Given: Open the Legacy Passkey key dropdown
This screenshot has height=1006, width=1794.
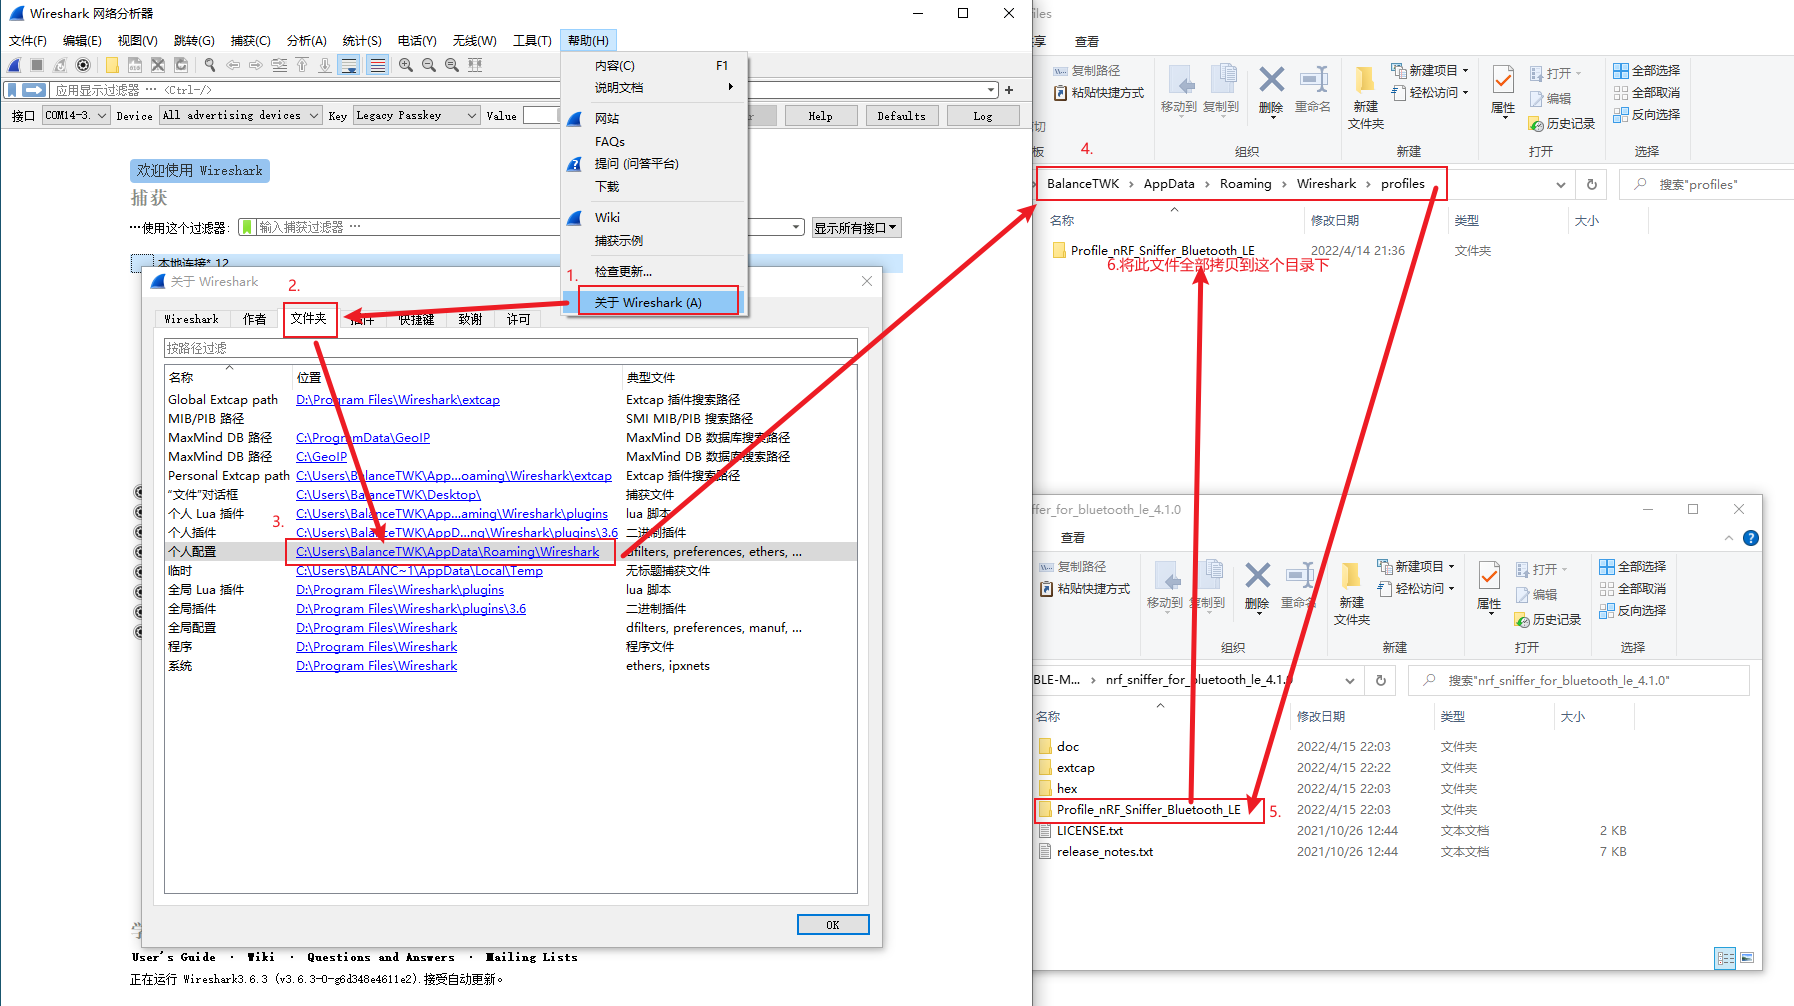Looking at the screenshot, I should click(417, 116).
